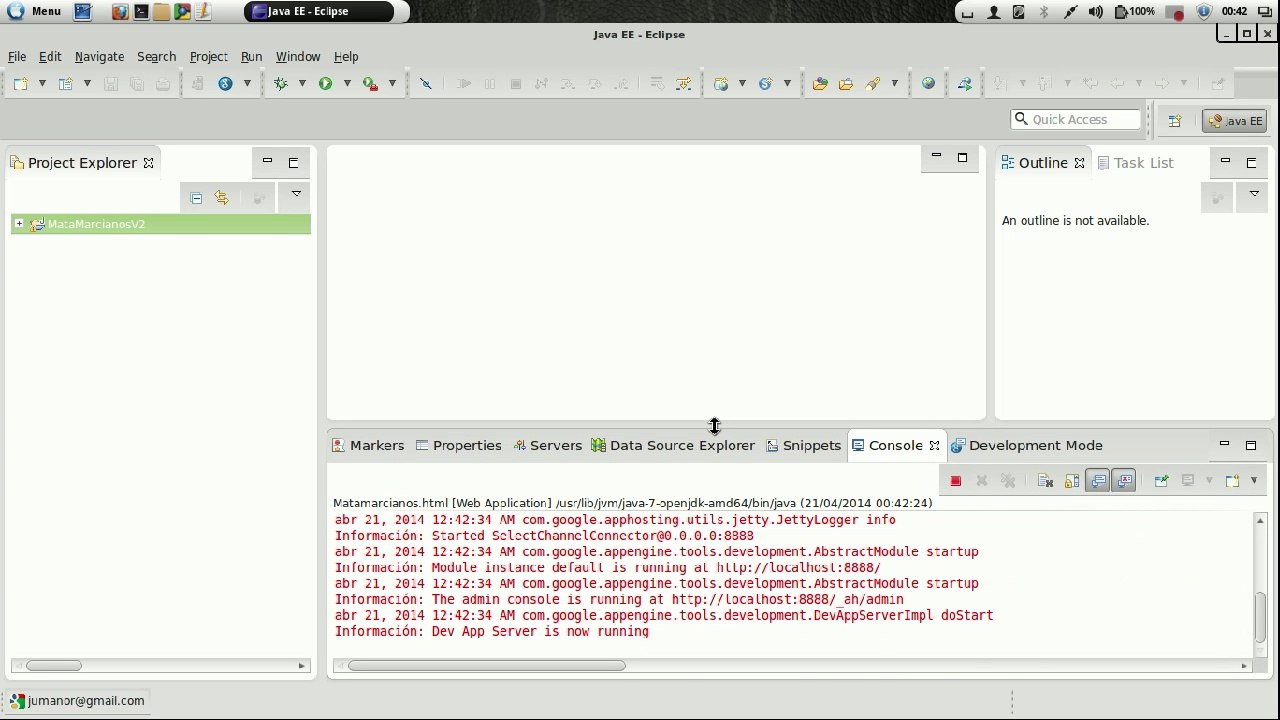Toggle Show Console on Standard Out

pyautogui.click(x=1098, y=481)
